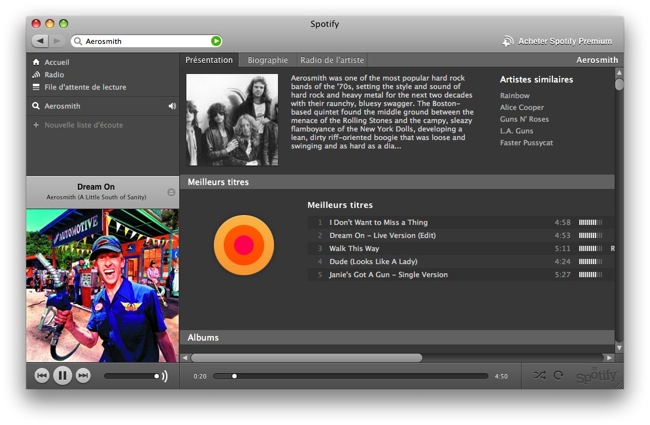The height and width of the screenshot is (425, 650).
Task: Click the Aerosmith band photo
Action: (x=232, y=120)
